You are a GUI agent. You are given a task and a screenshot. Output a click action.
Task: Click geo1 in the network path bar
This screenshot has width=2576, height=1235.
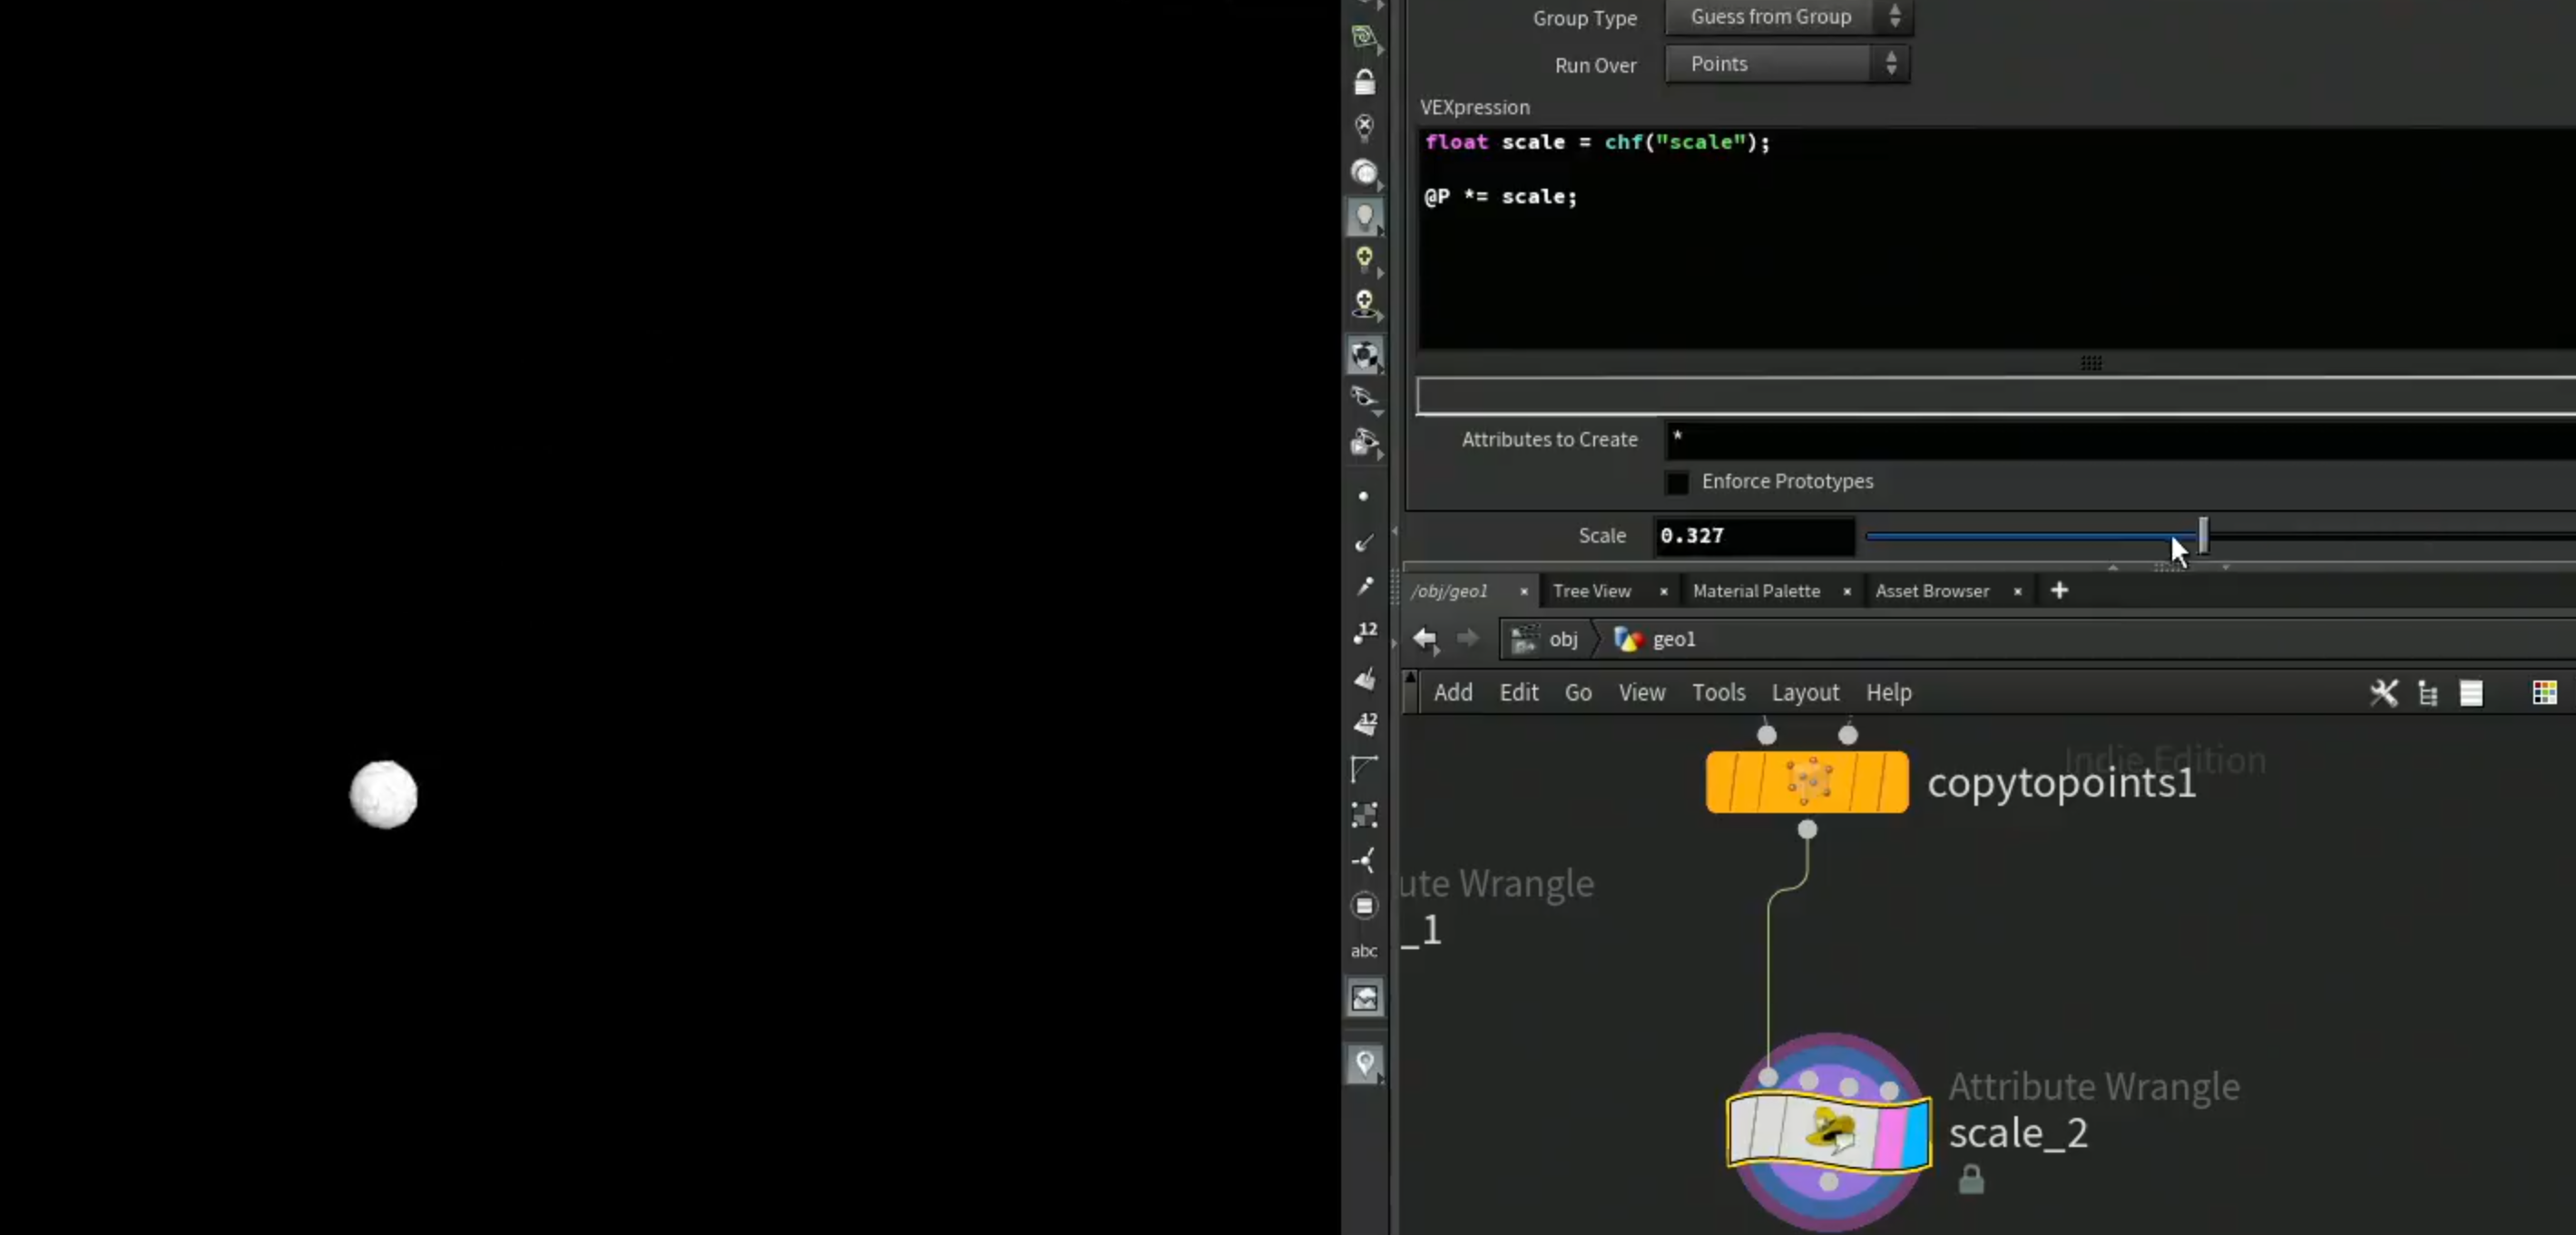[x=1655, y=640]
